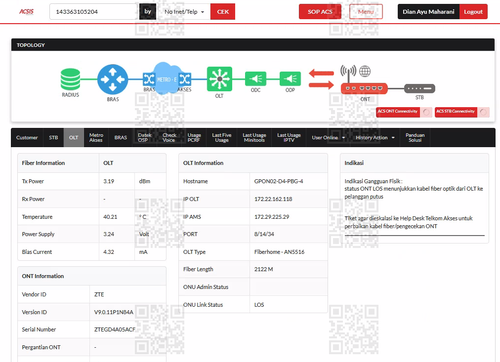Open the Datek OSP tab
The height and width of the screenshot is (362, 500).
(x=145, y=138)
